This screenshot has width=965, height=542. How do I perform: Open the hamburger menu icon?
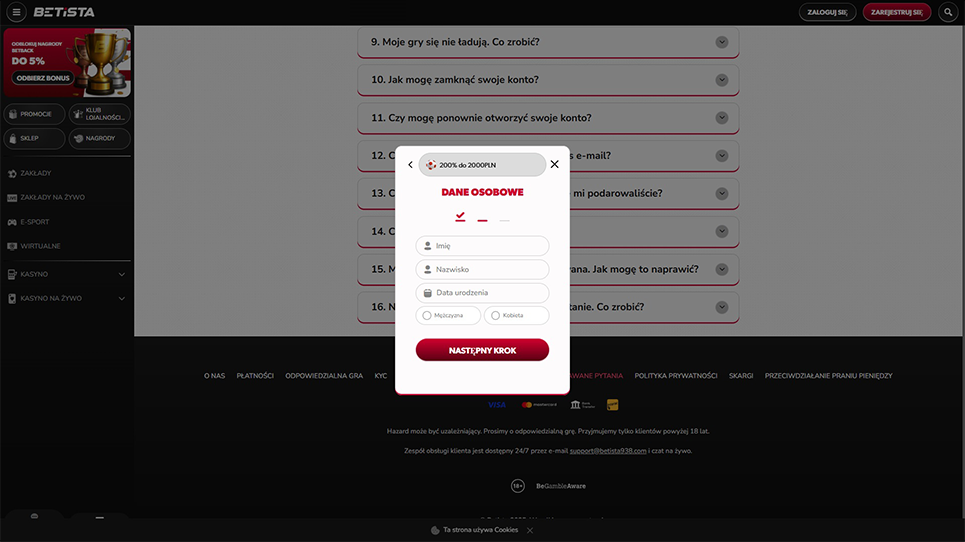[x=16, y=13]
